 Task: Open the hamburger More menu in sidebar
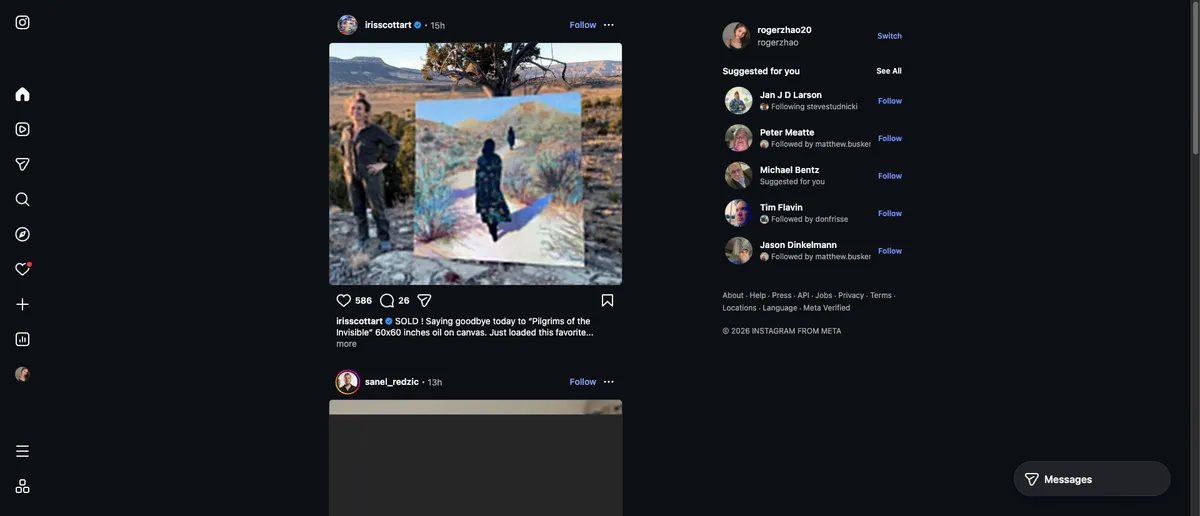point(22,451)
